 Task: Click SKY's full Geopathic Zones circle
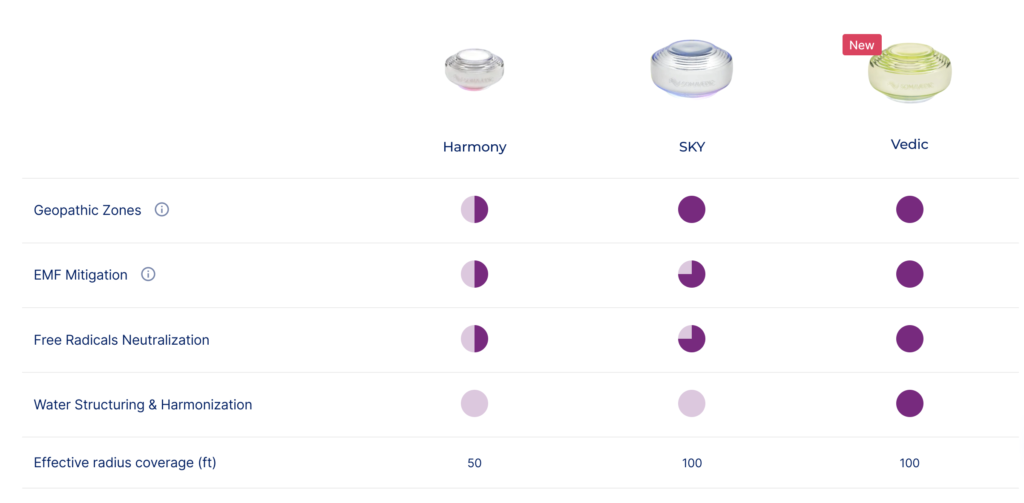tap(692, 210)
